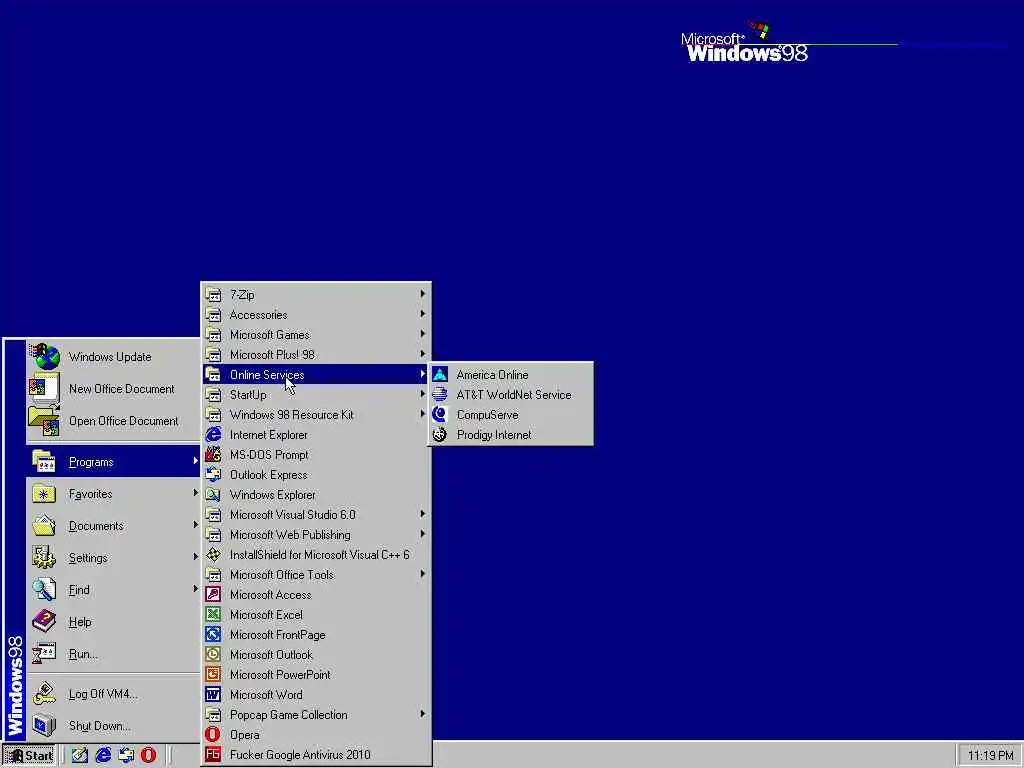Click the Microsoft FrontPage icon
This screenshot has width=1024, height=768.
pyautogui.click(x=213, y=634)
